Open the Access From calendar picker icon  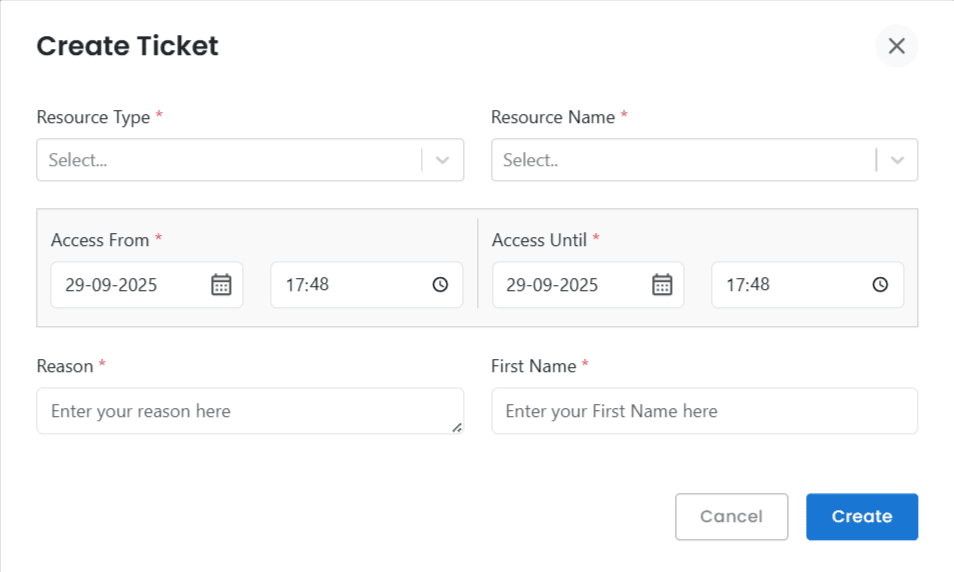221,285
